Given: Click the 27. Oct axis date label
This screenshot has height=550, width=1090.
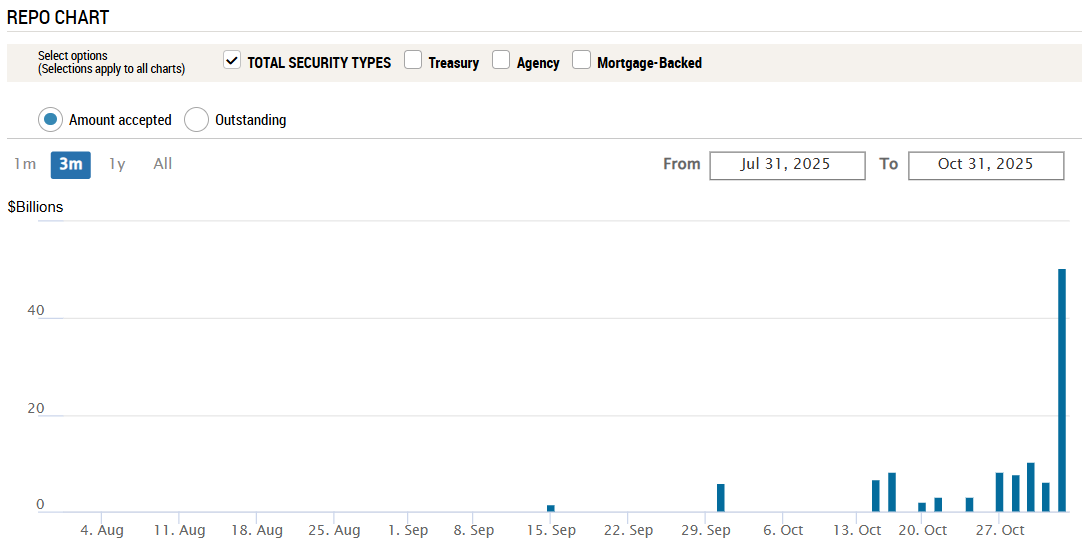Looking at the screenshot, I should click(1000, 530).
